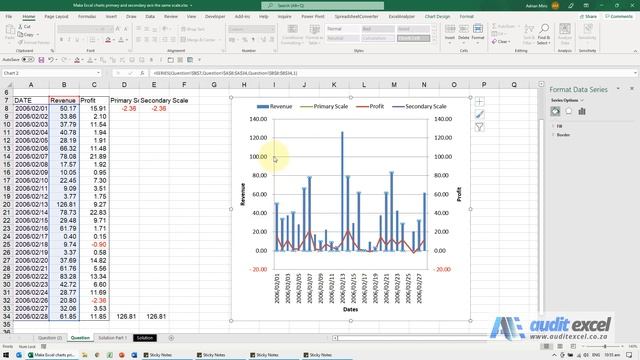Click the formula bar input
640x360 pixels.
pyautogui.click(x=392, y=73)
